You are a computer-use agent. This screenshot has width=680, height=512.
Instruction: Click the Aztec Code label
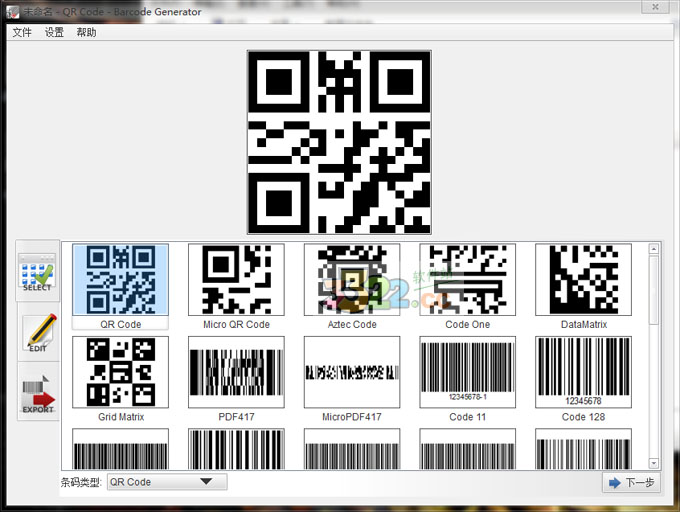pos(352,324)
